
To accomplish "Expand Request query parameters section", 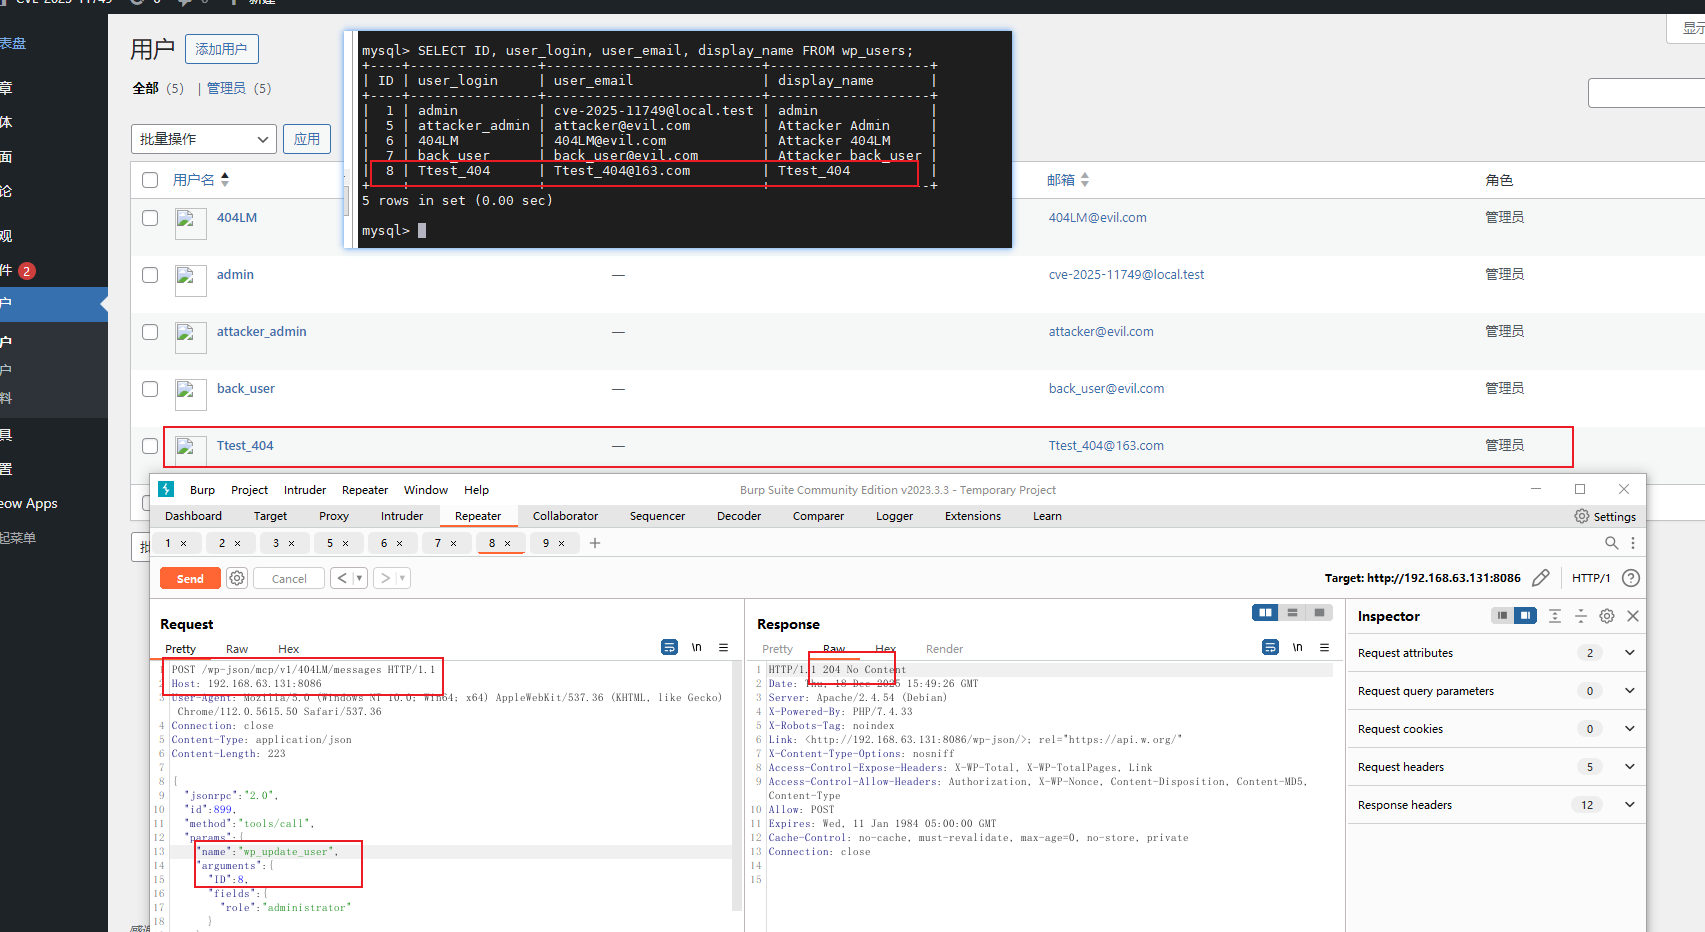I will pos(1630,691).
